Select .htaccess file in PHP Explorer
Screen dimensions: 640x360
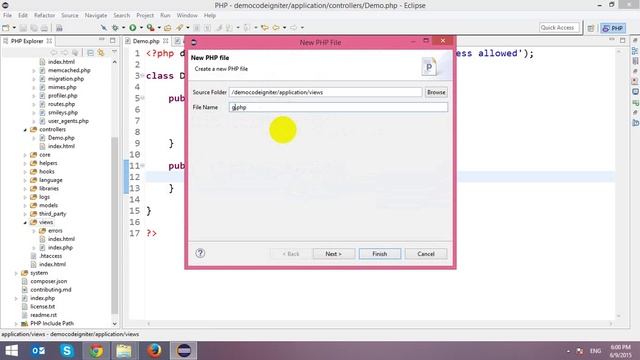pyautogui.click(x=50, y=256)
